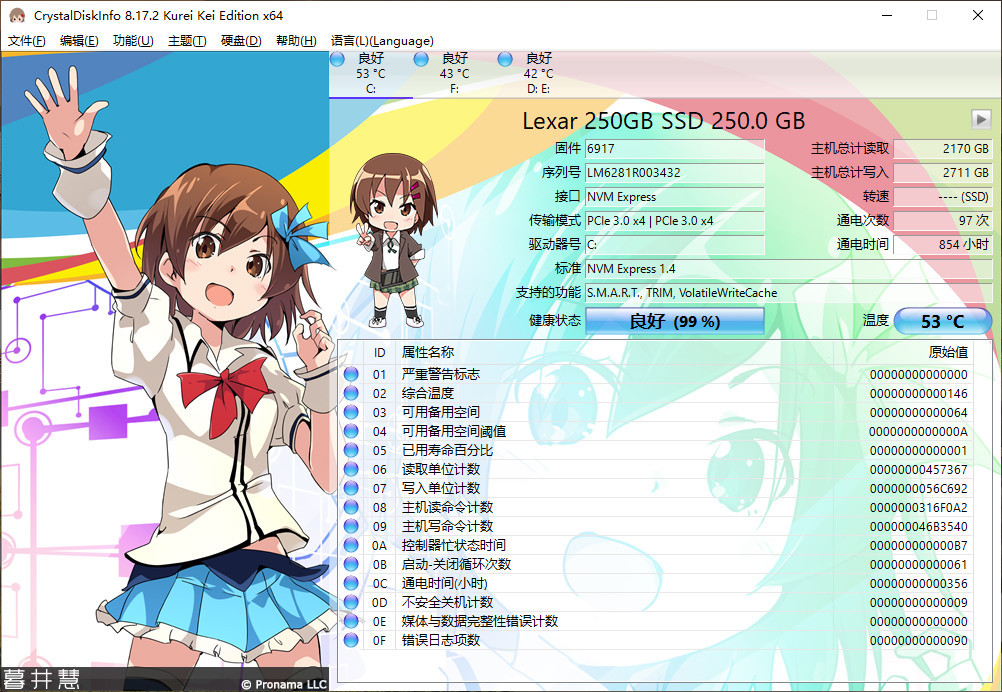
Task: Open the 硬盘(D) disk selection menu
Action: click(x=240, y=41)
